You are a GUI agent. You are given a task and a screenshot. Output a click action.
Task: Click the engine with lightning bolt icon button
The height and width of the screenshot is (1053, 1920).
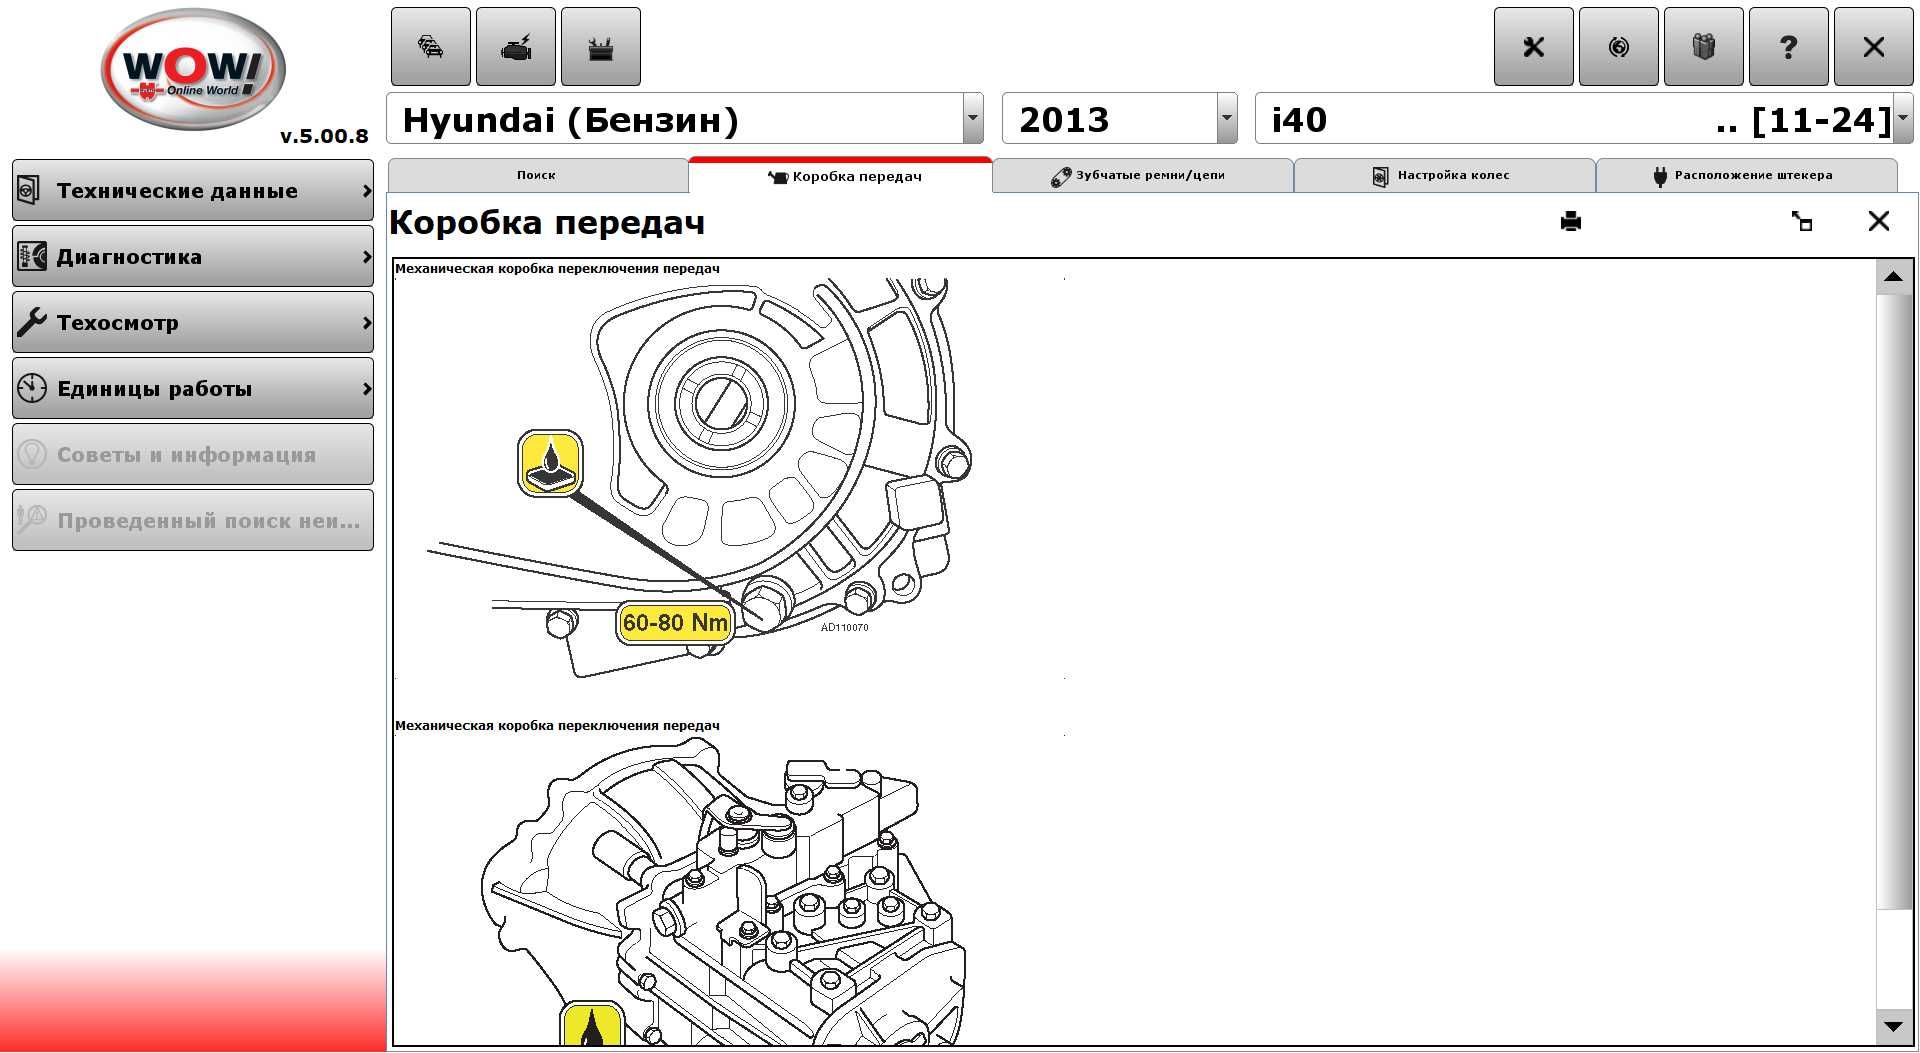click(x=516, y=47)
